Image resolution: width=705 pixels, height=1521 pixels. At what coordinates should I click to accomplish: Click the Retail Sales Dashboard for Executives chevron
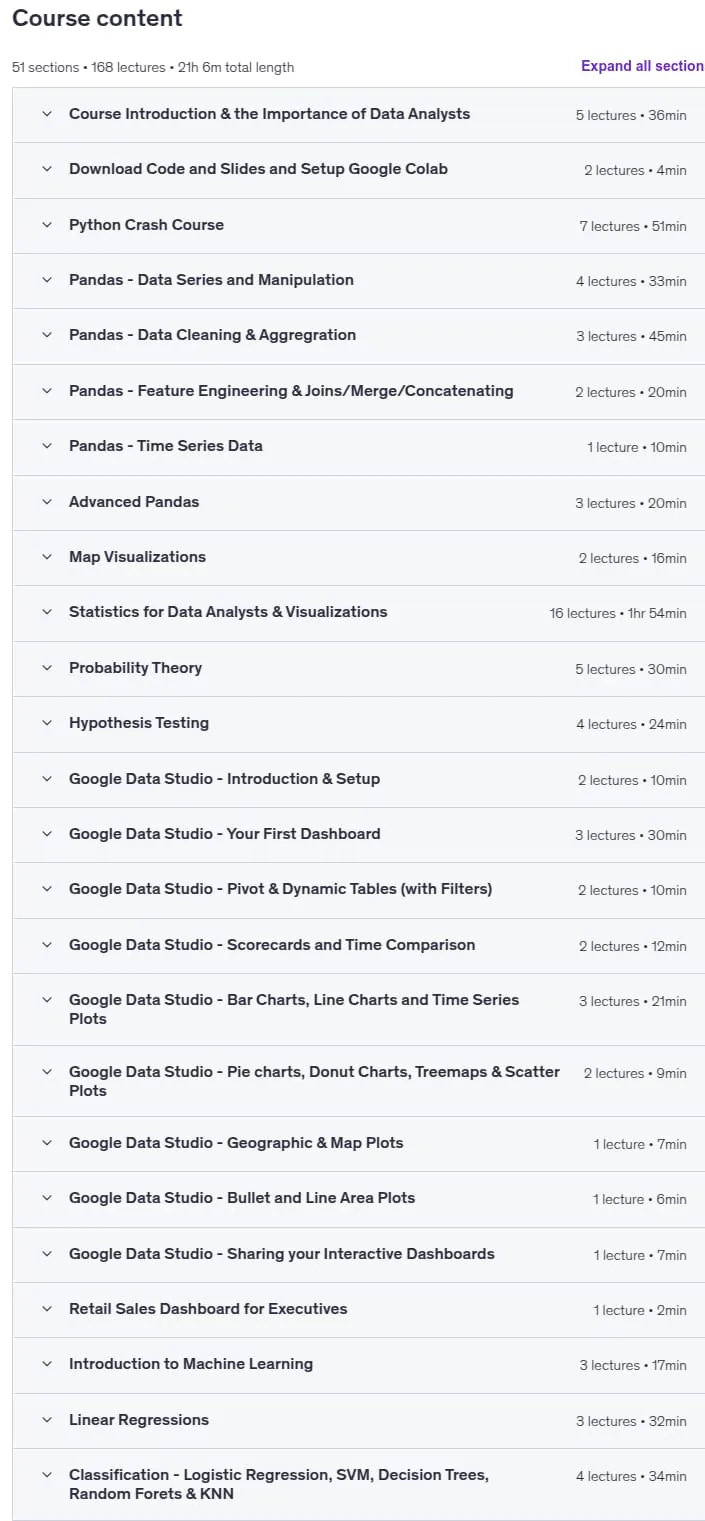click(46, 1309)
